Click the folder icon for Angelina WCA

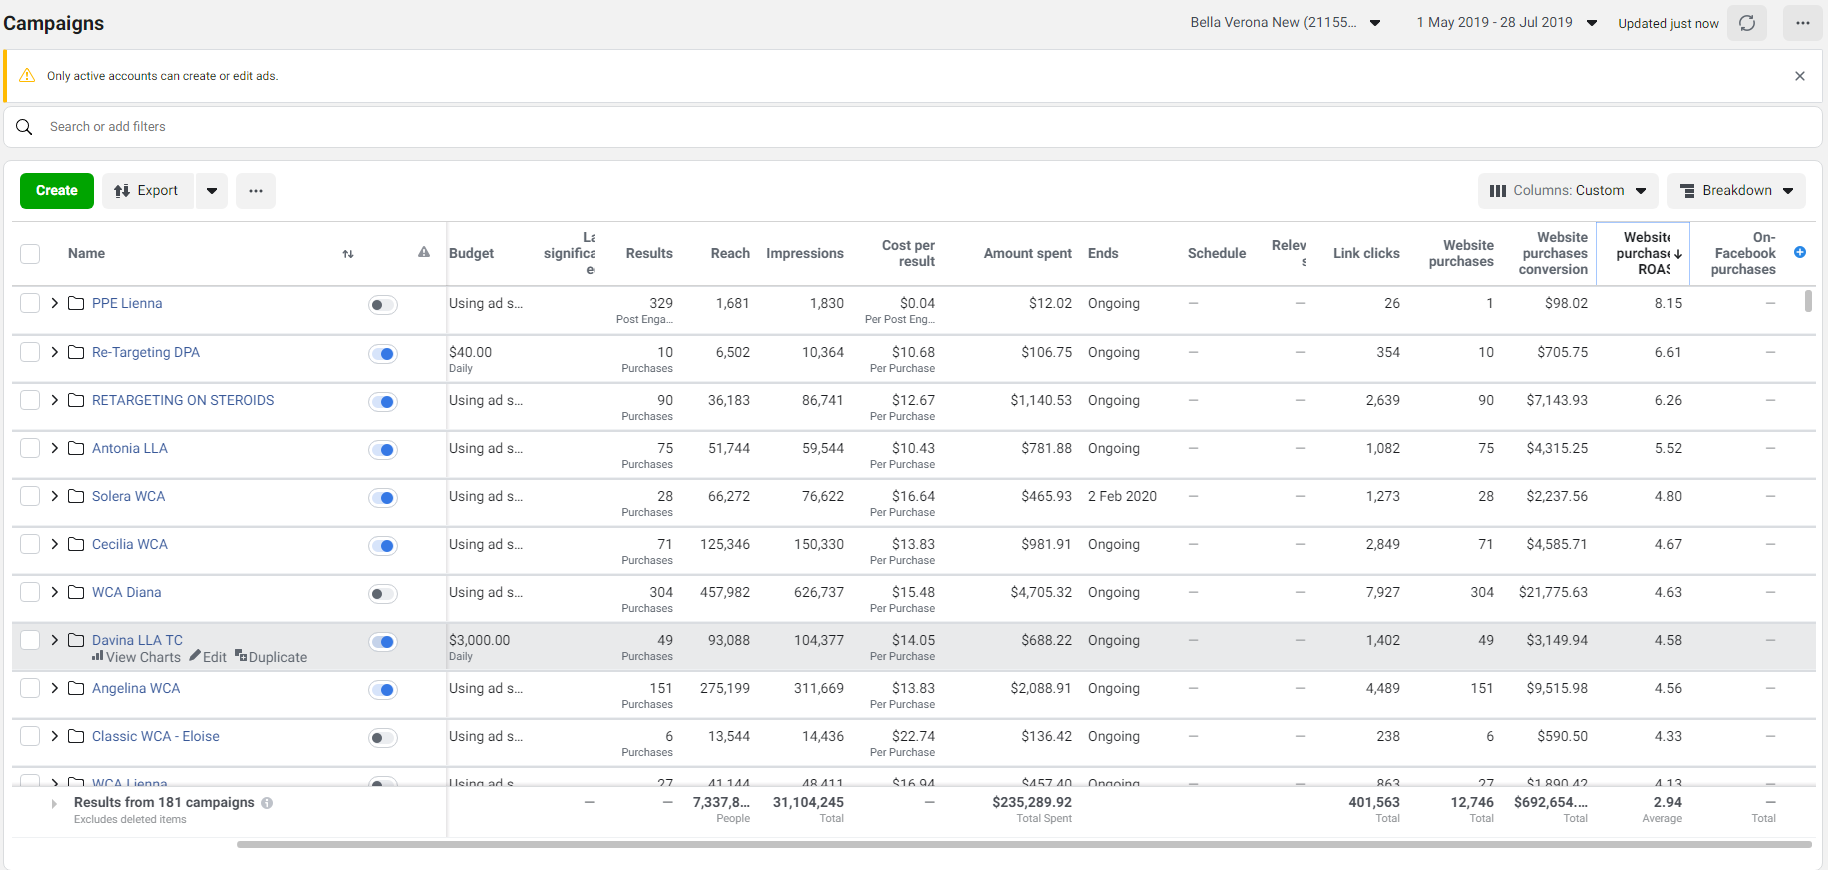(x=76, y=688)
